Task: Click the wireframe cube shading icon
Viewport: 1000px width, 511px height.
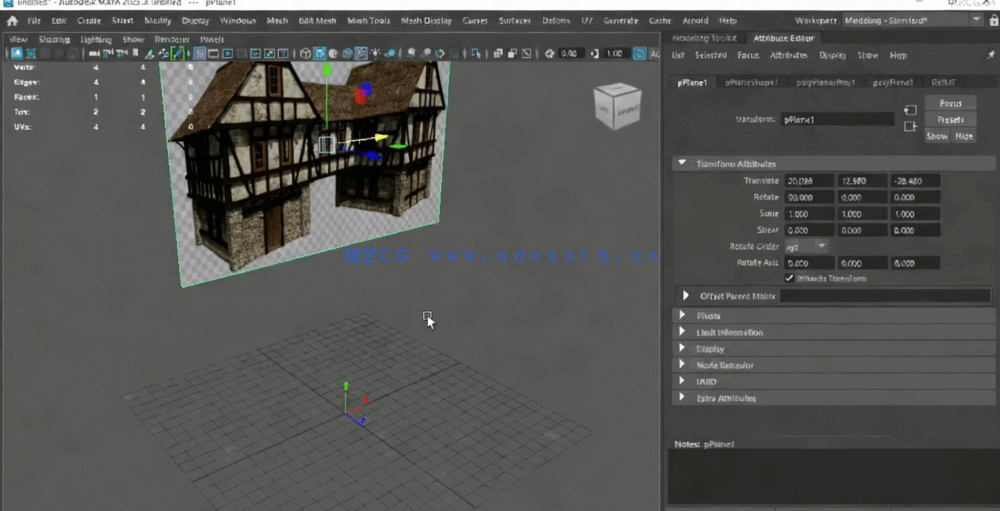Action: click(304, 53)
